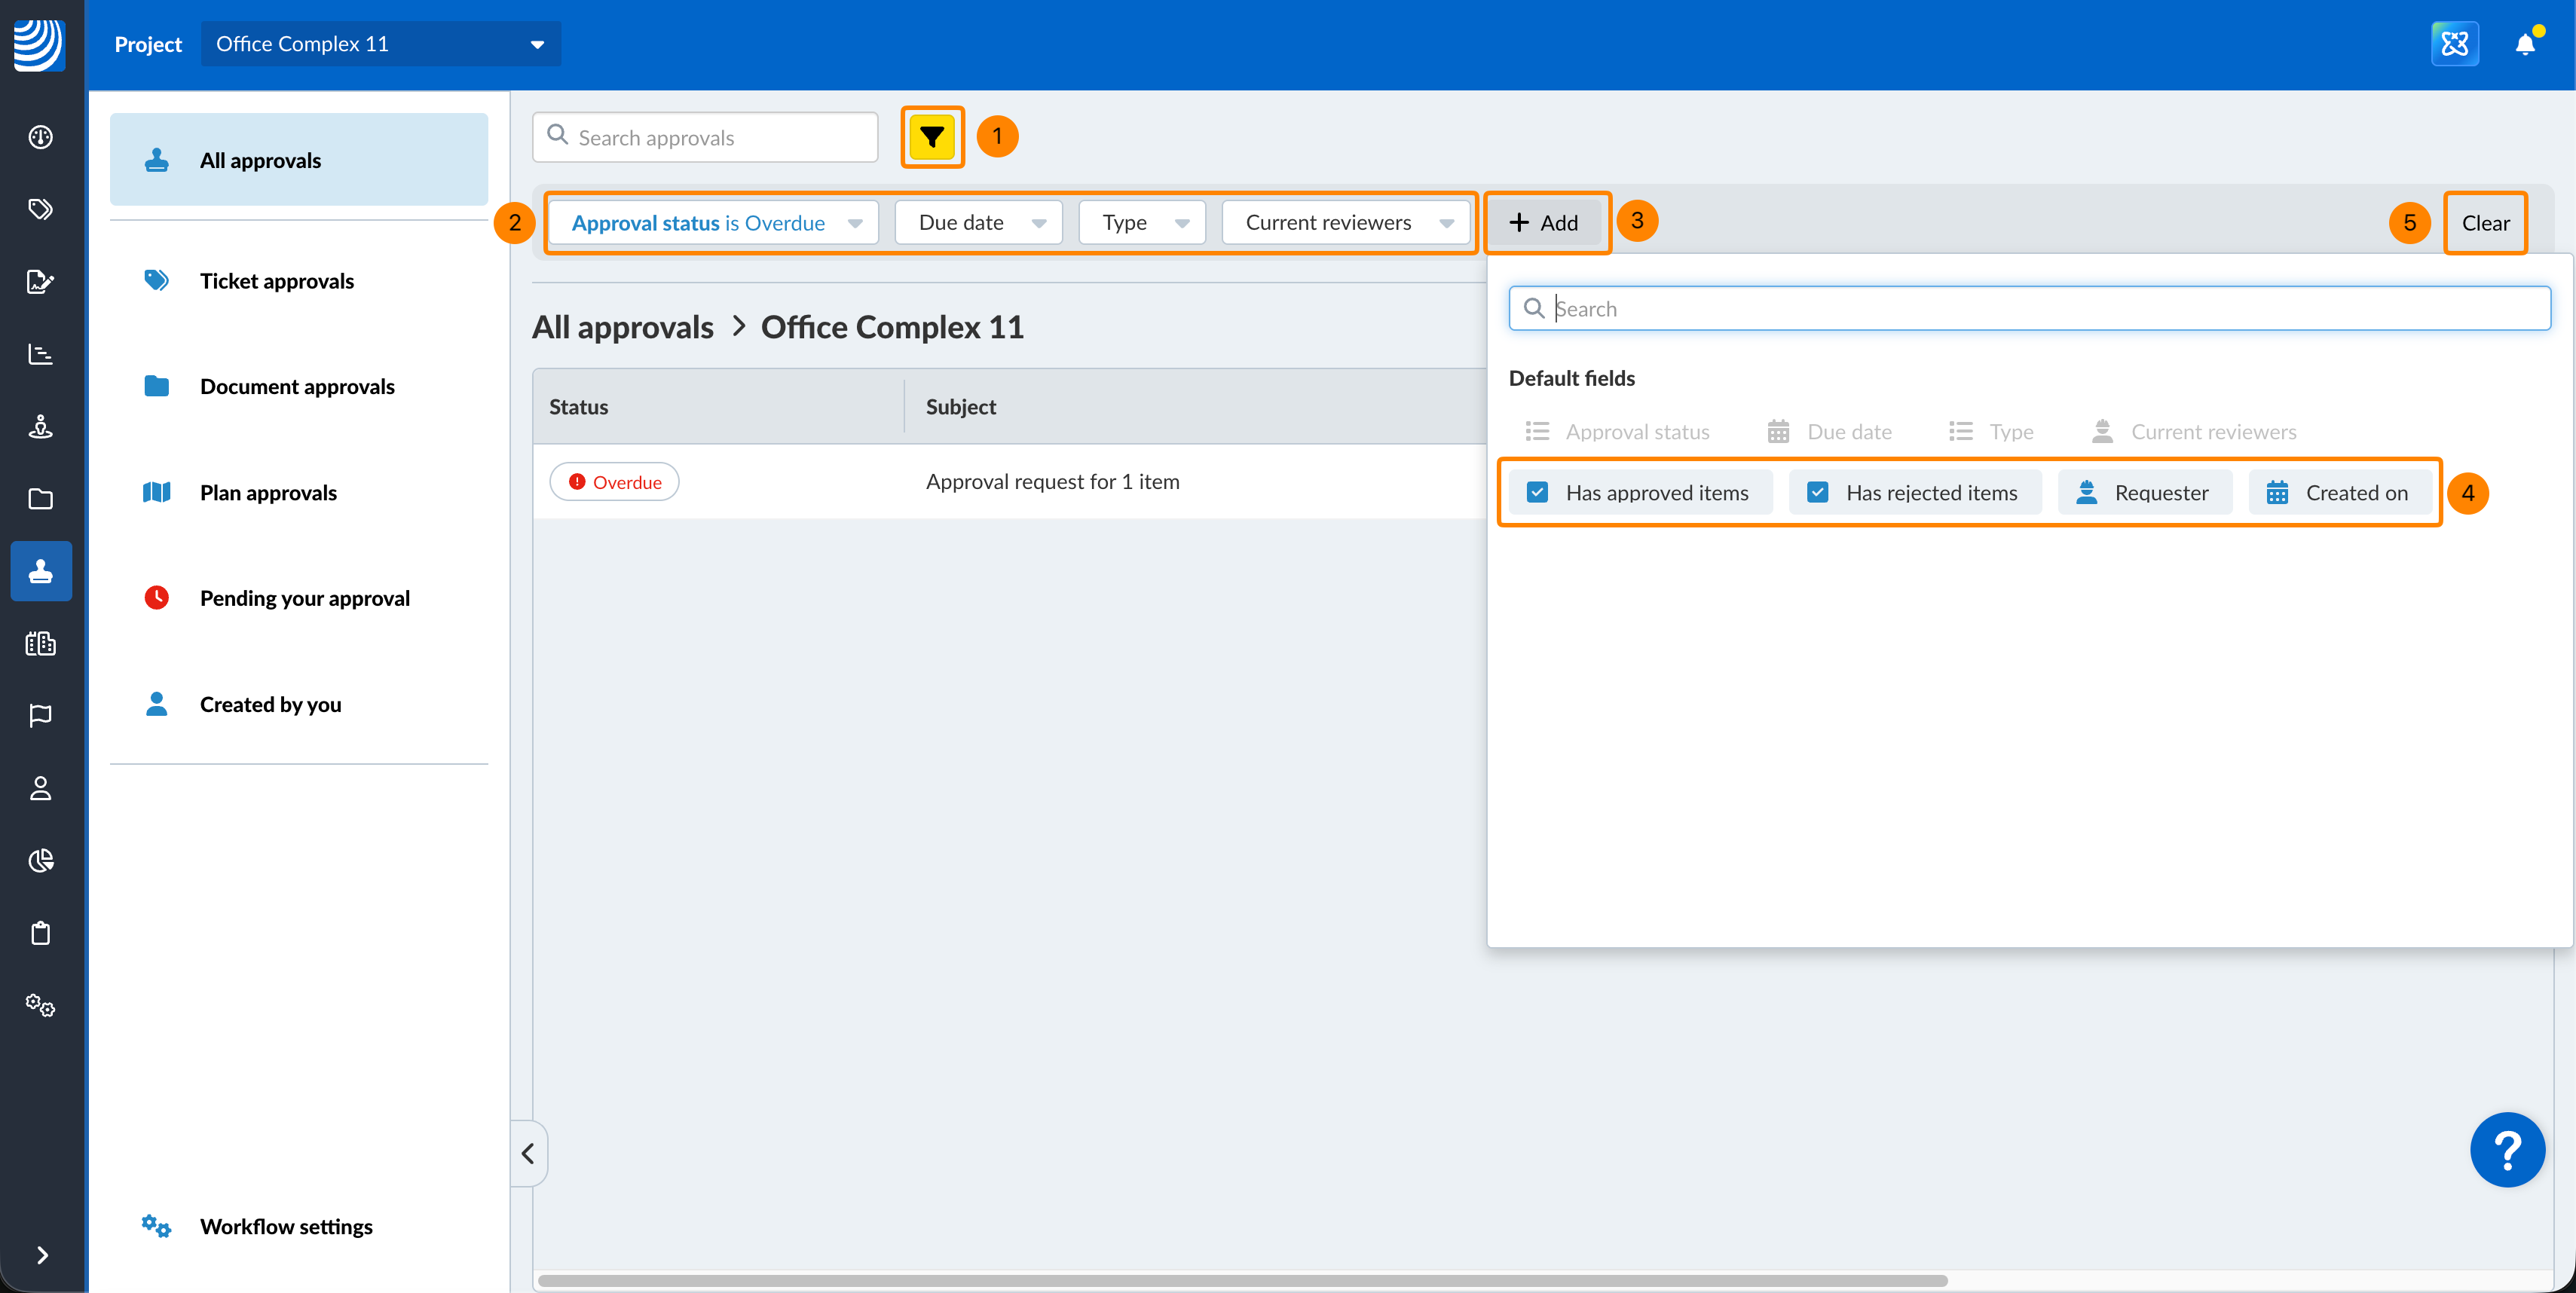Viewport: 2576px width, 1293px height.
Task: Click the pie chart icon in sidebar
Action: coord(40,861)
